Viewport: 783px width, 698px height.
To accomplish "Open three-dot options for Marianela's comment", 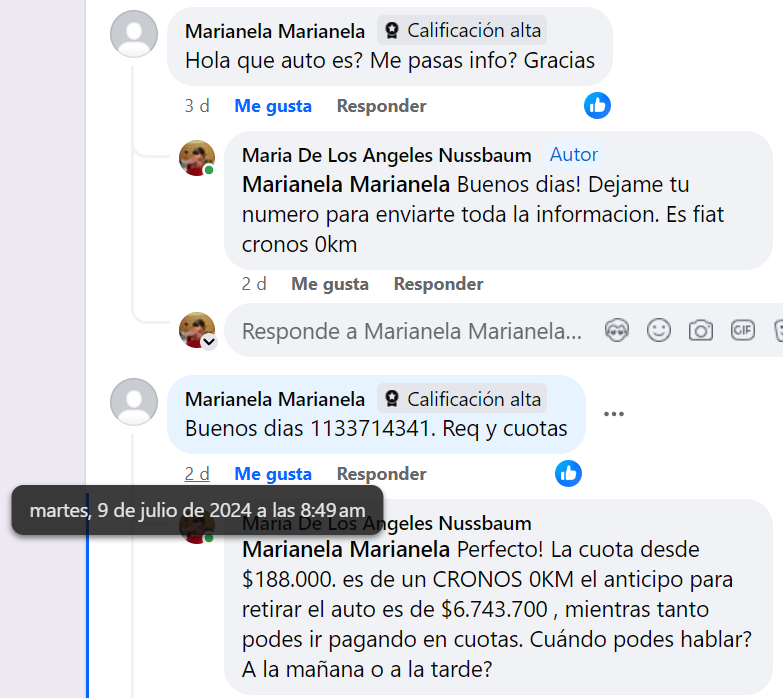I will [614, 414].
